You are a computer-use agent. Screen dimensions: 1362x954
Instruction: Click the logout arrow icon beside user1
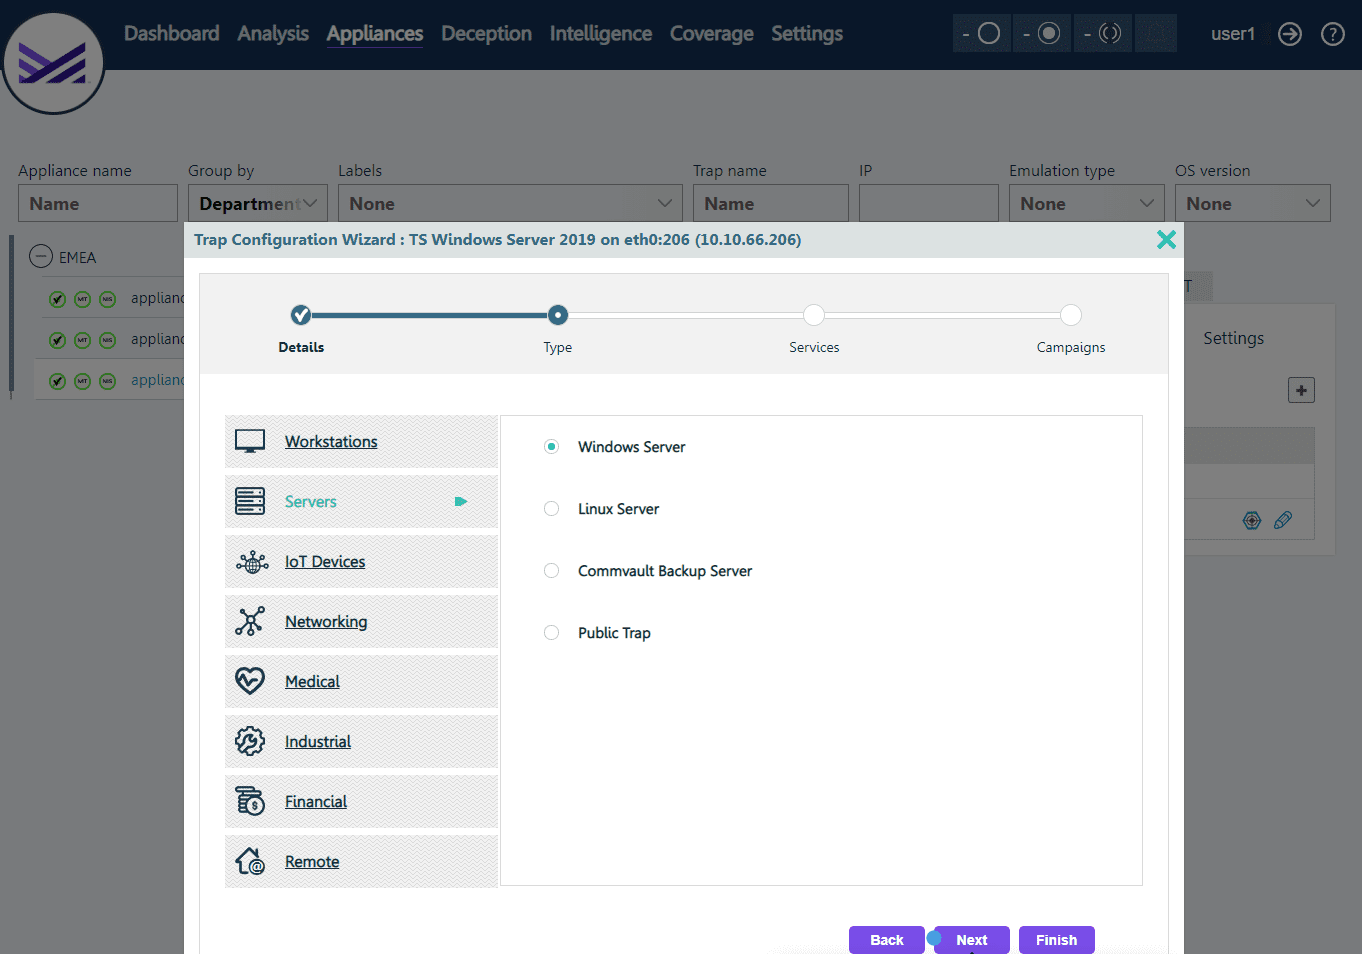(x=1290, y=34)
